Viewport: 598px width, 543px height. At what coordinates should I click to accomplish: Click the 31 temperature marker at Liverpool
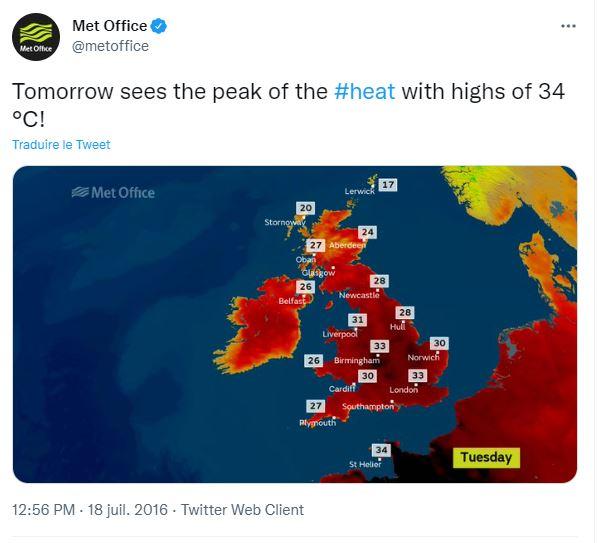357,320
